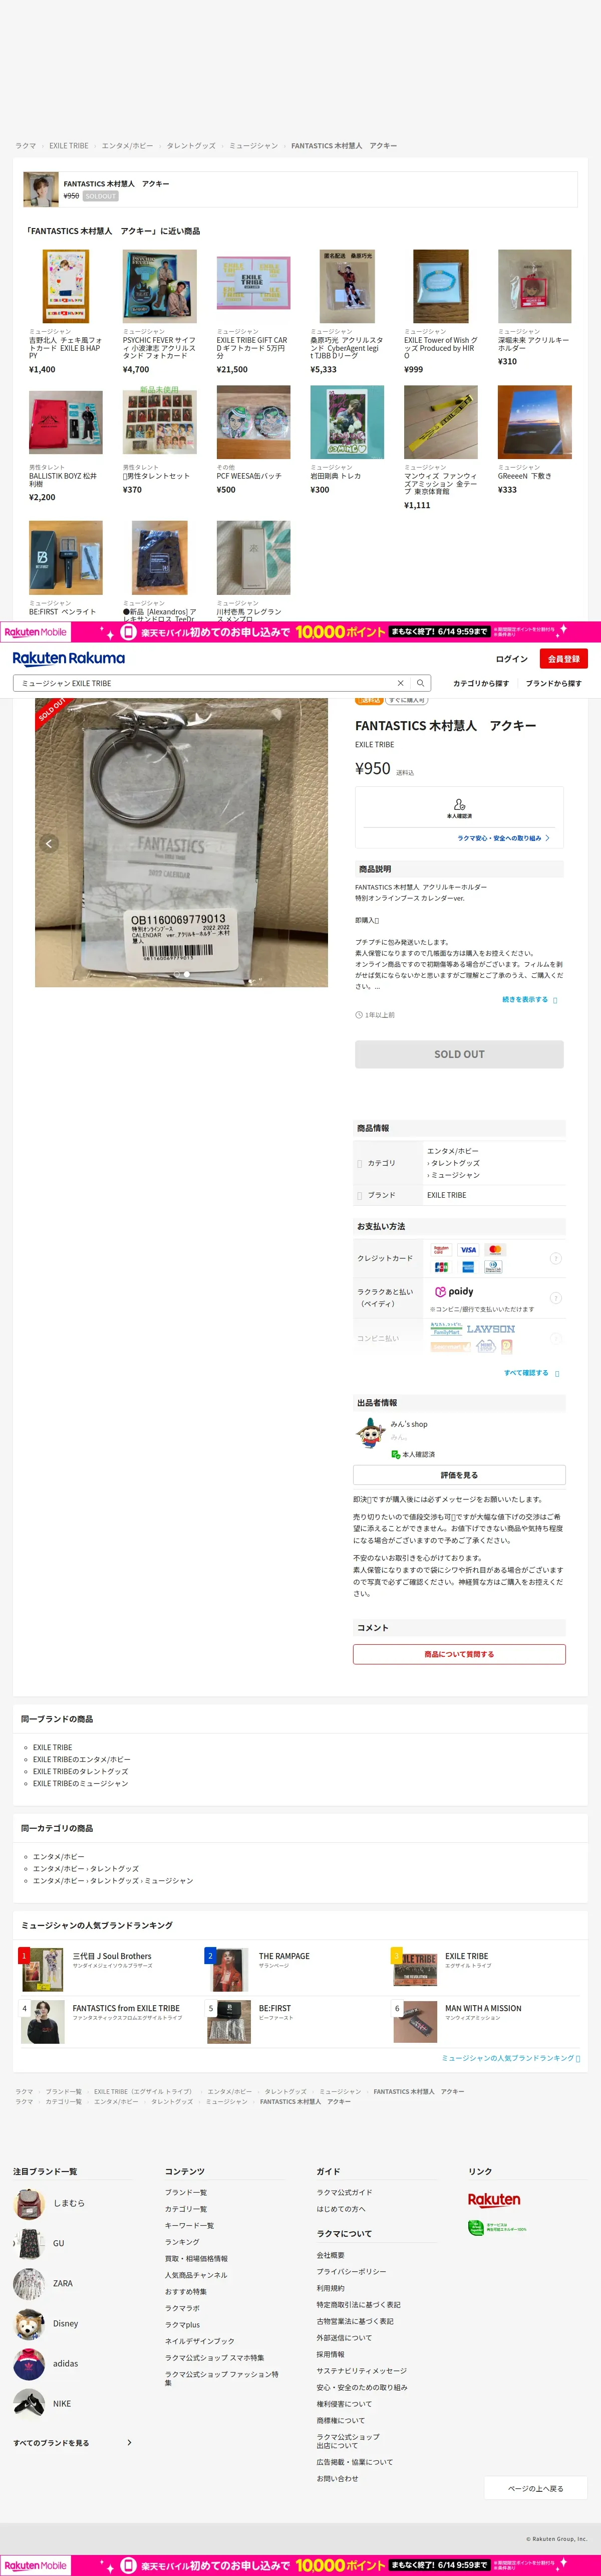
Task: Click EXILE TRIBE text under product title
Action: coord(374,745)
